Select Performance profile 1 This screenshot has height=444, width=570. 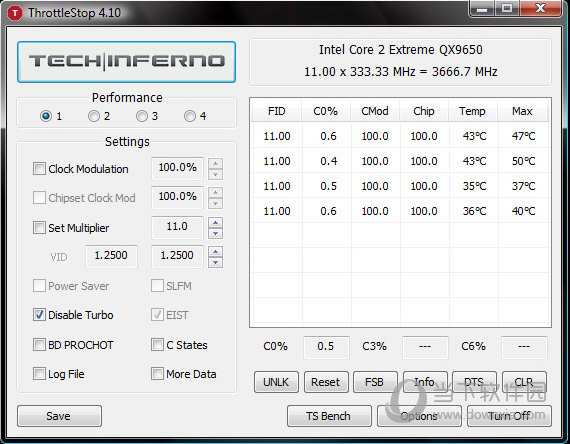(46, 116)
